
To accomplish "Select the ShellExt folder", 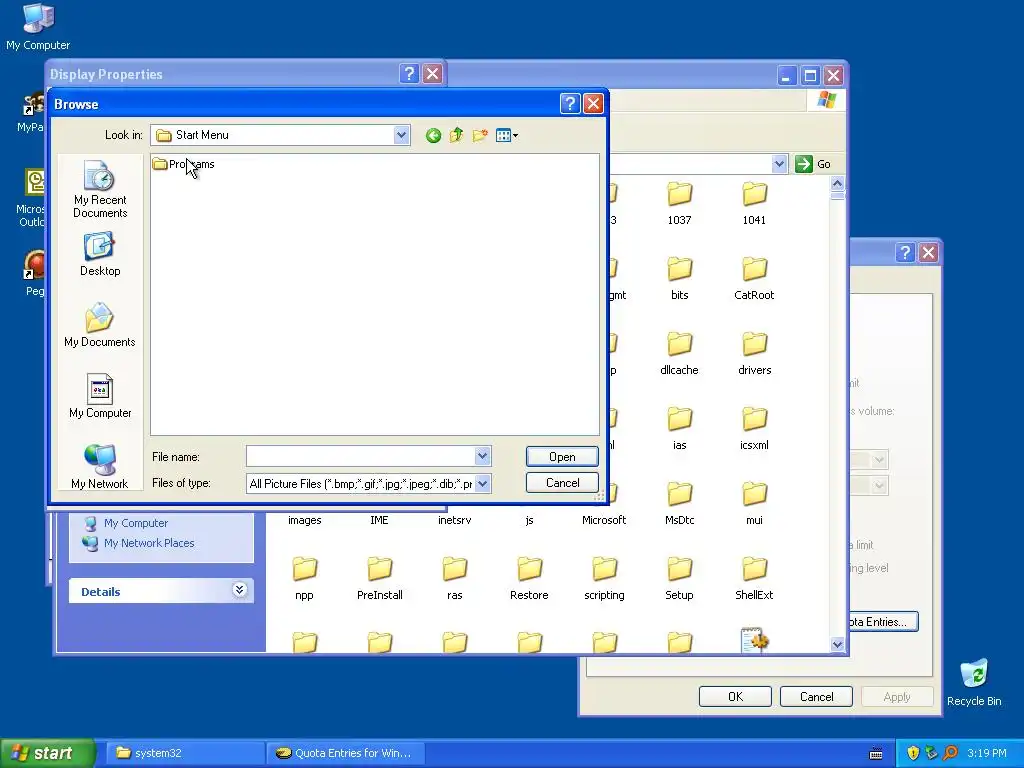I will tap(754, 579).
